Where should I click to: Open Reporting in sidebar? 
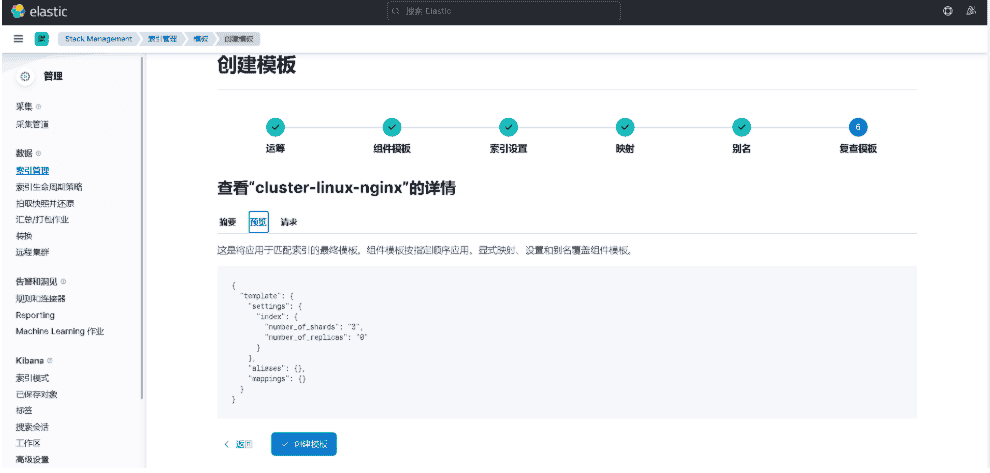(35, 315)
